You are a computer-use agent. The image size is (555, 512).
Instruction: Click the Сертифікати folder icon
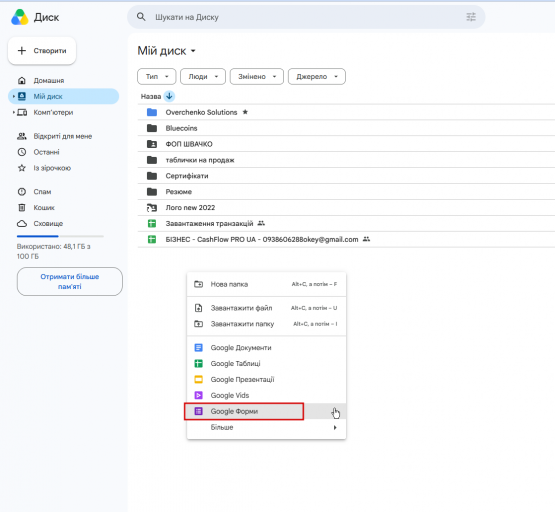coord(152,176)
